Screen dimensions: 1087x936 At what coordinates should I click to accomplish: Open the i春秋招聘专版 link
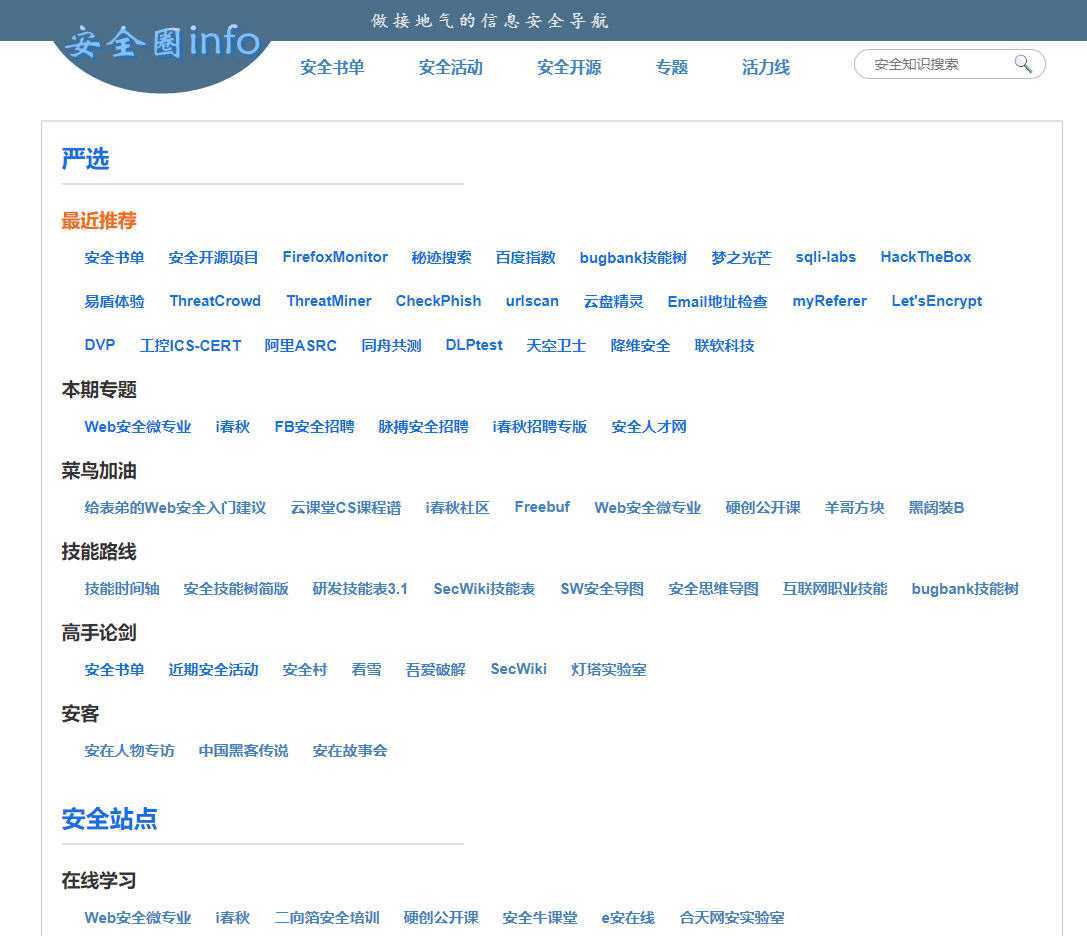tap(540, 426)
